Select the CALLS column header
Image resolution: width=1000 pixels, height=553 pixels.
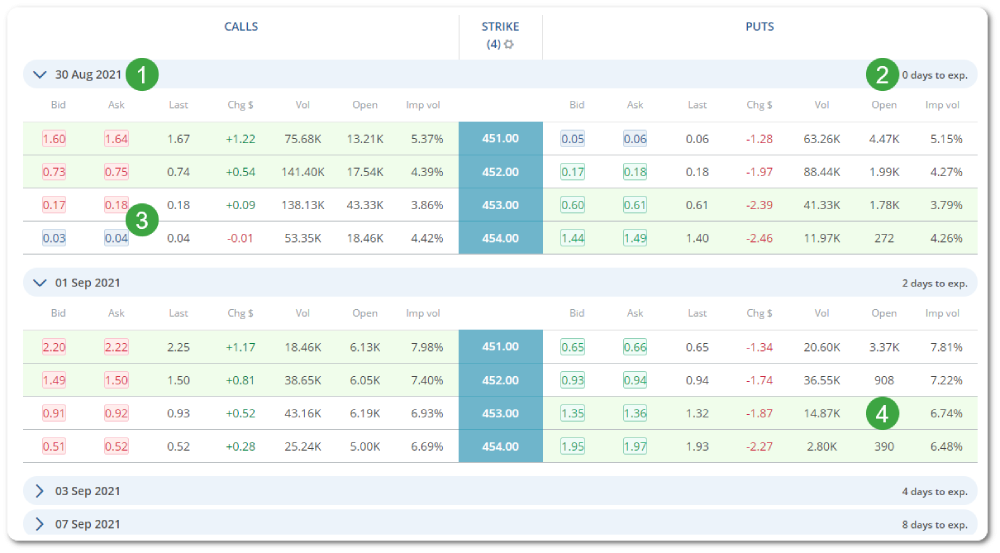pyautogui.click(x=240, y=27)
